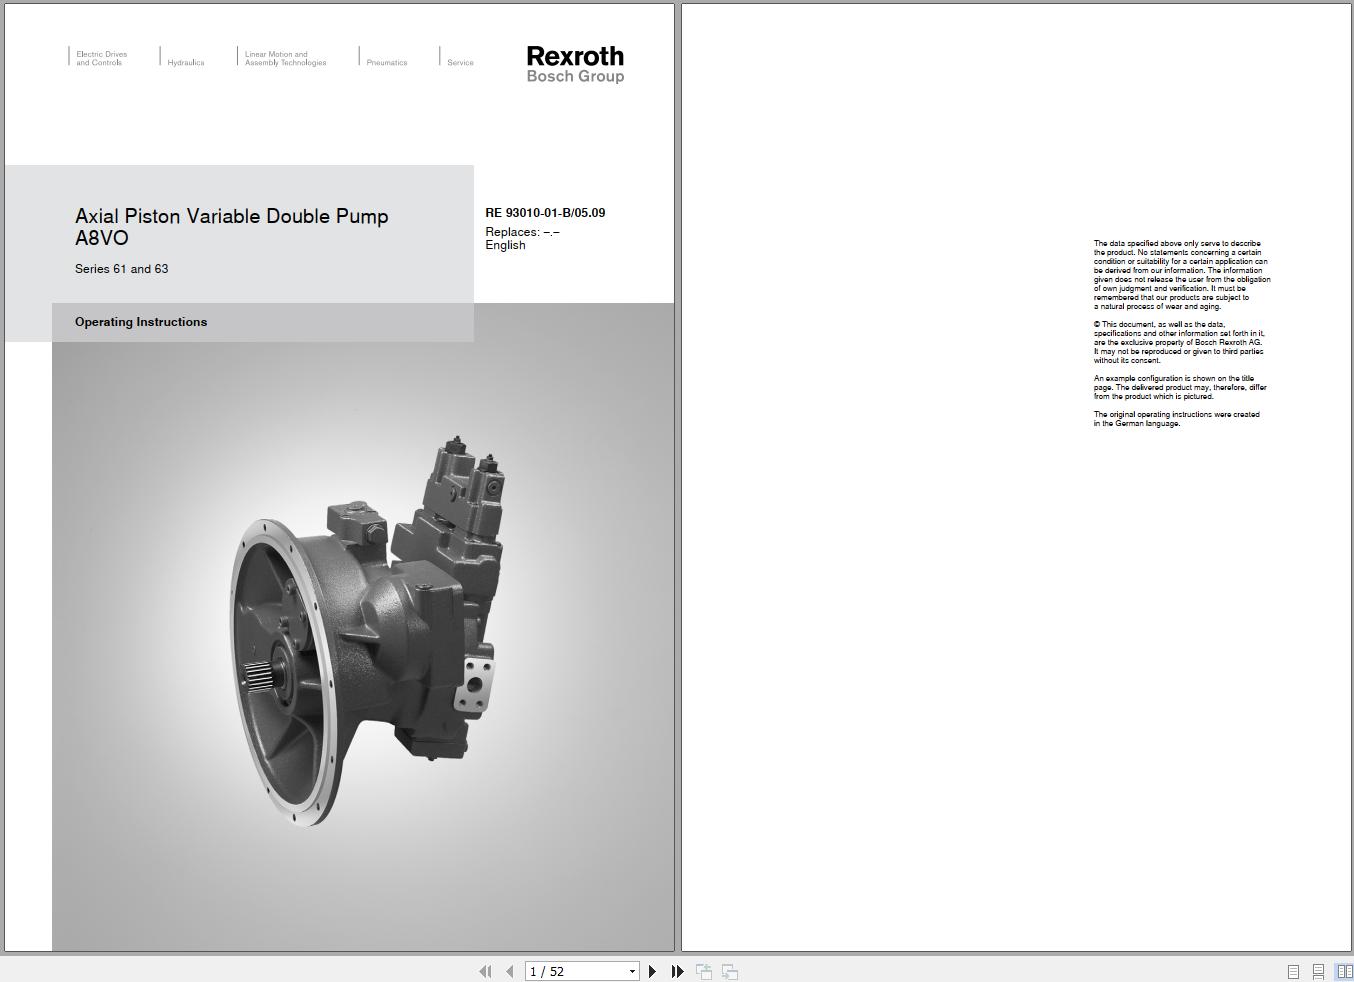Click the Axial Piston Variable Double Pump title
The width and height of the screenshot is (1354, 982).
(232, 216)
